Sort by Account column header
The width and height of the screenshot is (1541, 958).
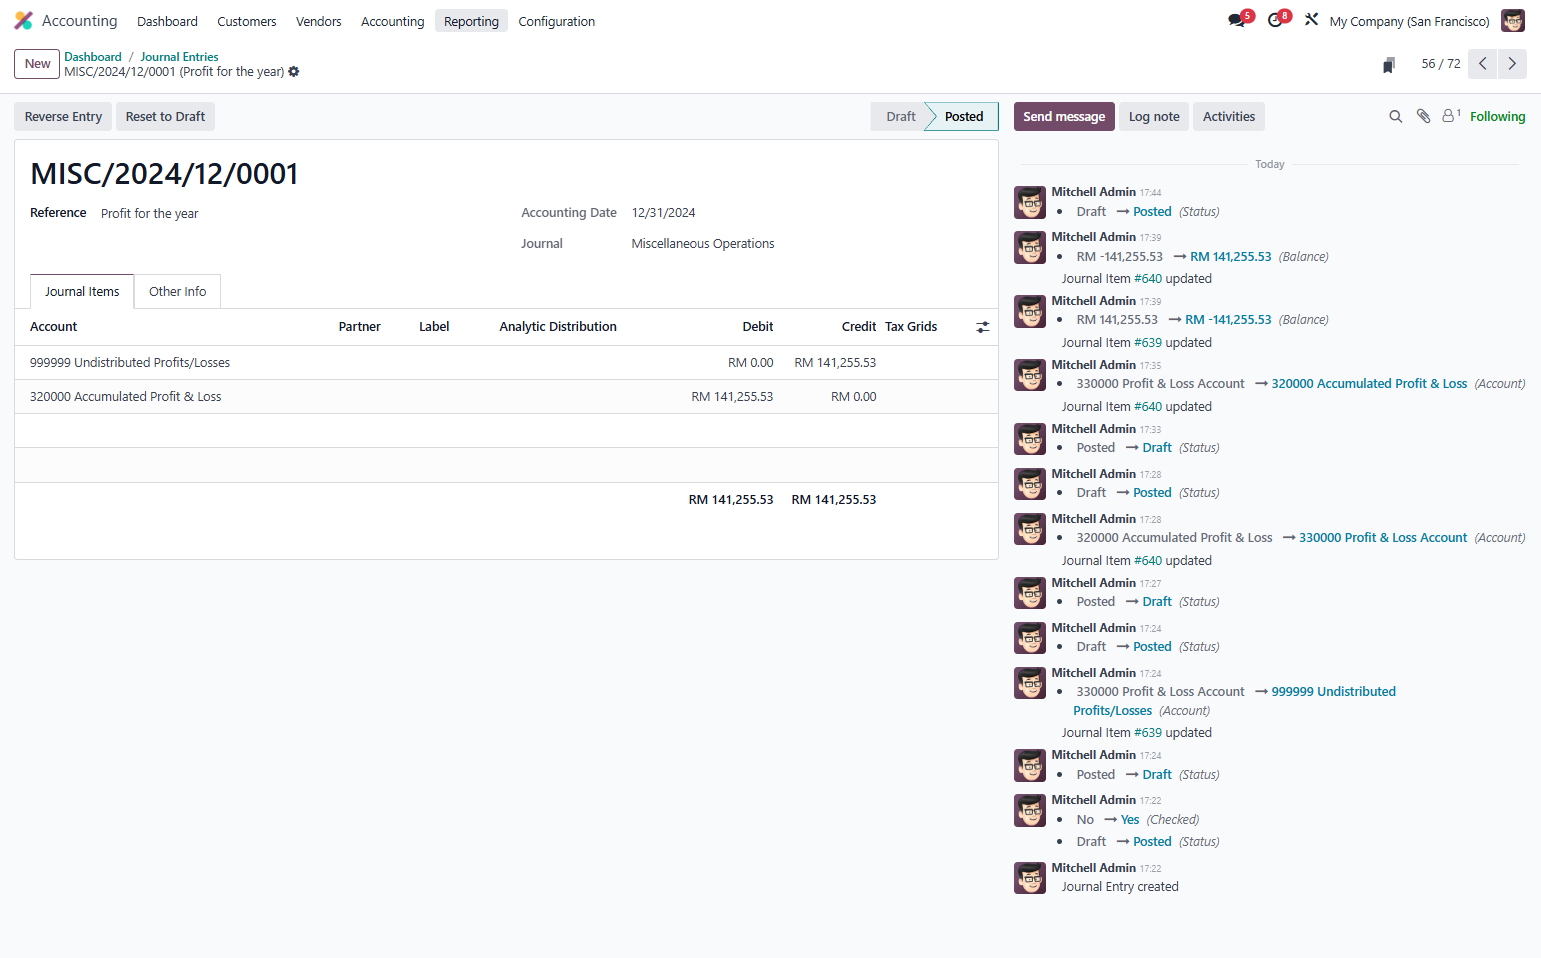pyautogui.click(x=54, y=327)
